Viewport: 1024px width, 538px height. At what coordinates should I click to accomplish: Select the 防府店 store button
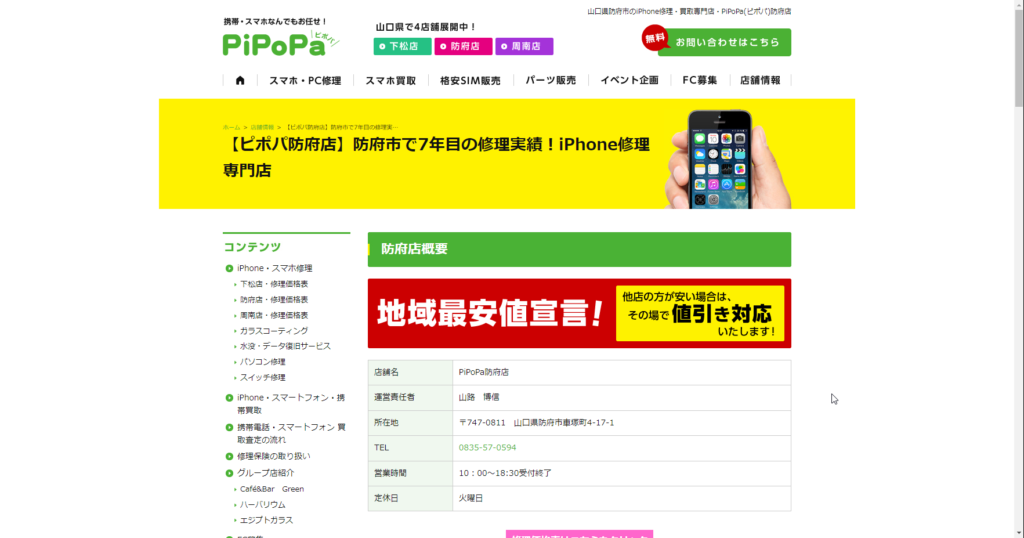(x=463, y=46)
